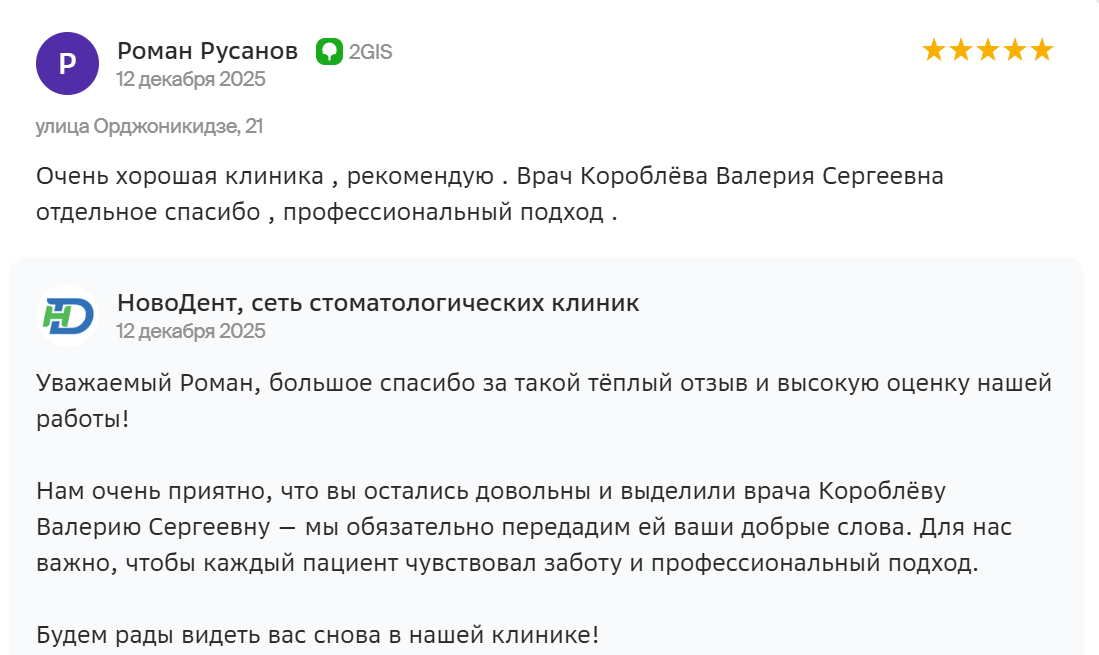Select the first rating star
1099x655 pixels.
point(934,50)
